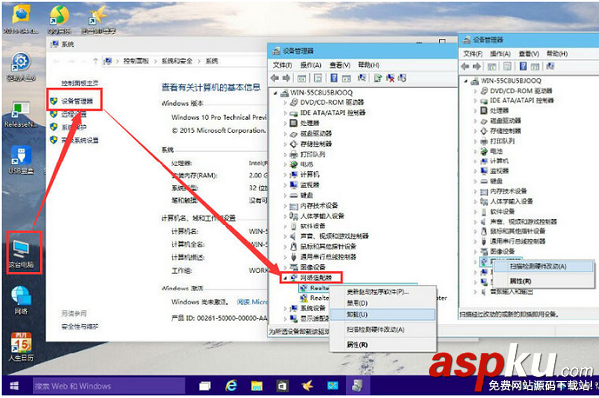Expand IDE ATA/ATAPI 控制器 in middle Device Manager

(x=285, y=113)
